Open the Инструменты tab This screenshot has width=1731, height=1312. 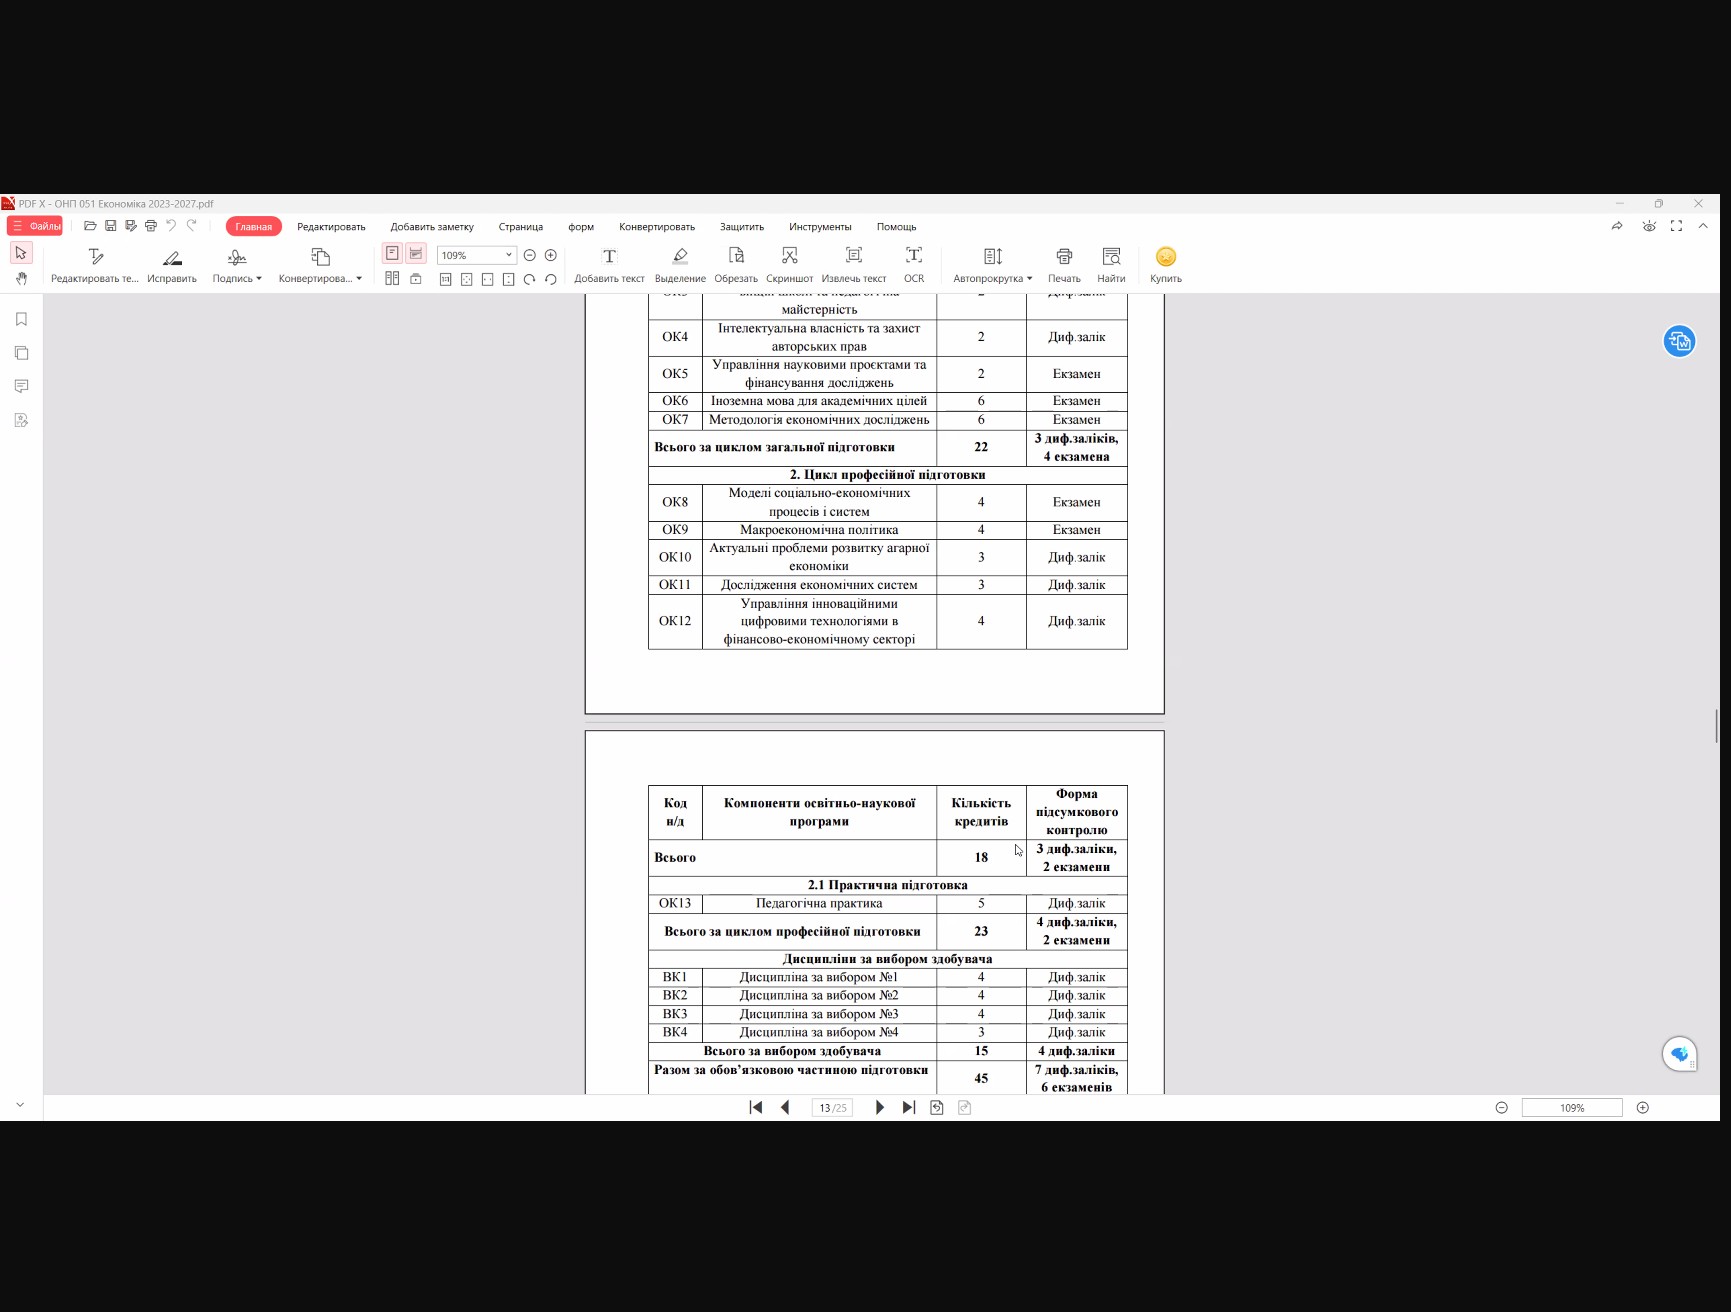(x=820, y=227)
